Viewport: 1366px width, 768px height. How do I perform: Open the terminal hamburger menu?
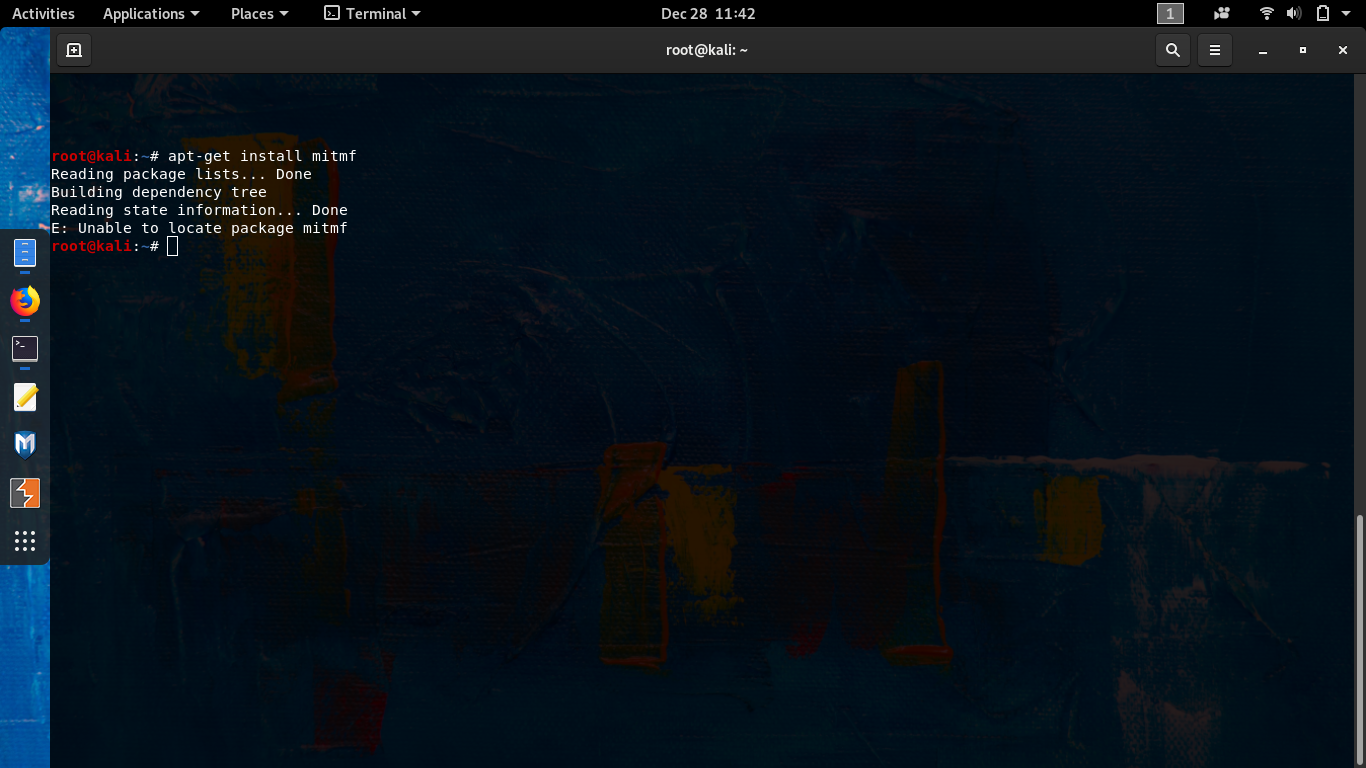pos(1215,50)
